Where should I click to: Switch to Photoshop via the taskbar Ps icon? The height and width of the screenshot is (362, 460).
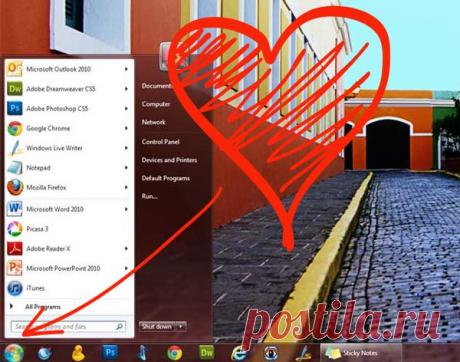pos(110,352)
